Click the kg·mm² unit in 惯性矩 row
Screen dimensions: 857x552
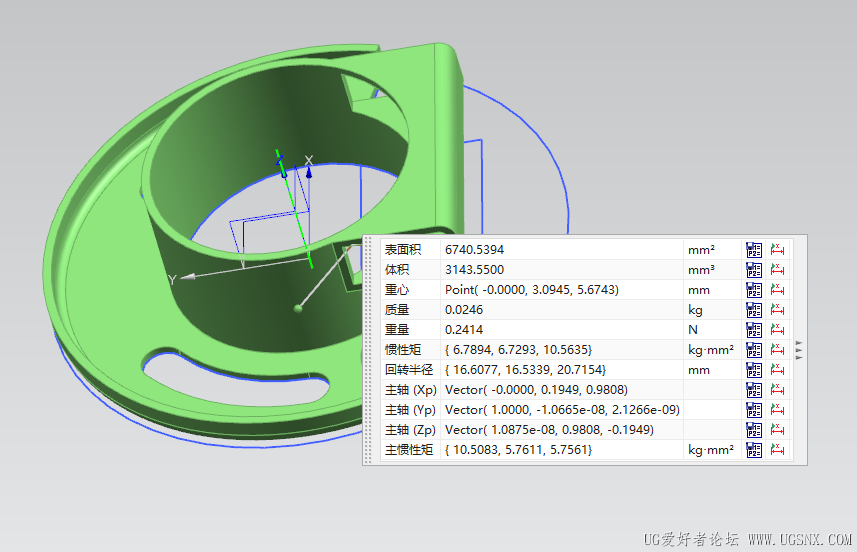click(x=711, y=350)
